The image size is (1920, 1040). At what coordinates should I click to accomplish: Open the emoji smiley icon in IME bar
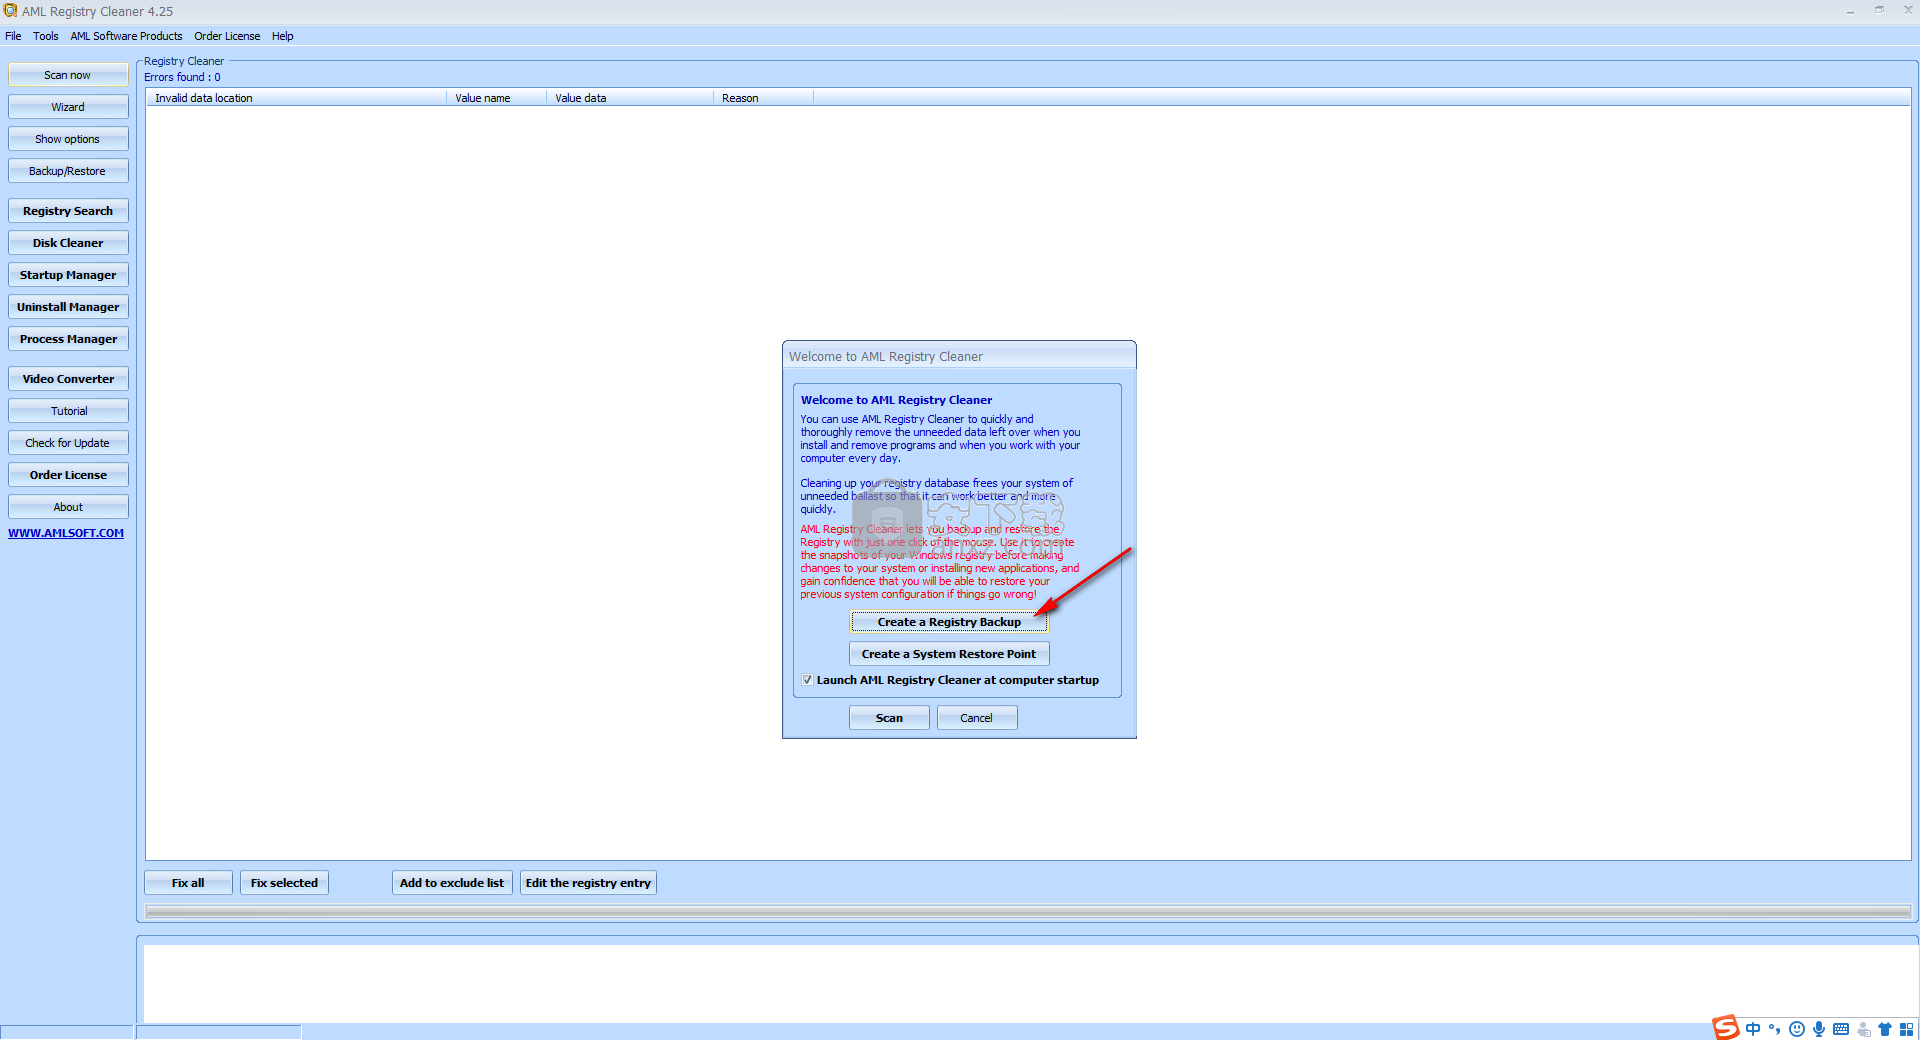(x=1796, y=1029)
